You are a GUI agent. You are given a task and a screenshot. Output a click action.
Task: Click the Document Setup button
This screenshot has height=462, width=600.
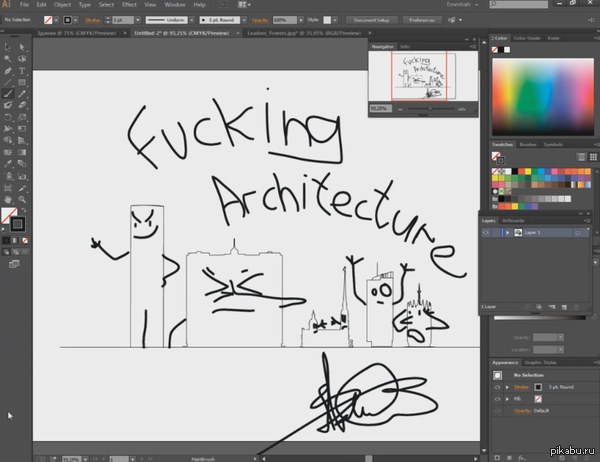(x=369, y=19)
